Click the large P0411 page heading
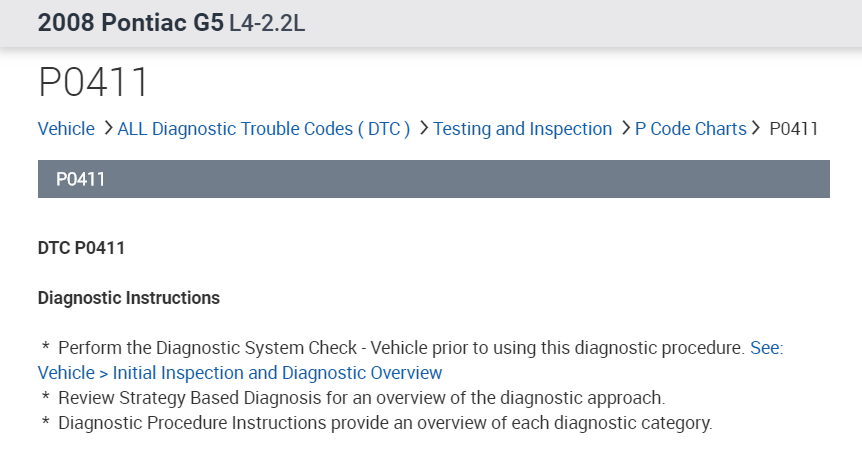Viewport: 862px width, 457px height. pos(93,82)
